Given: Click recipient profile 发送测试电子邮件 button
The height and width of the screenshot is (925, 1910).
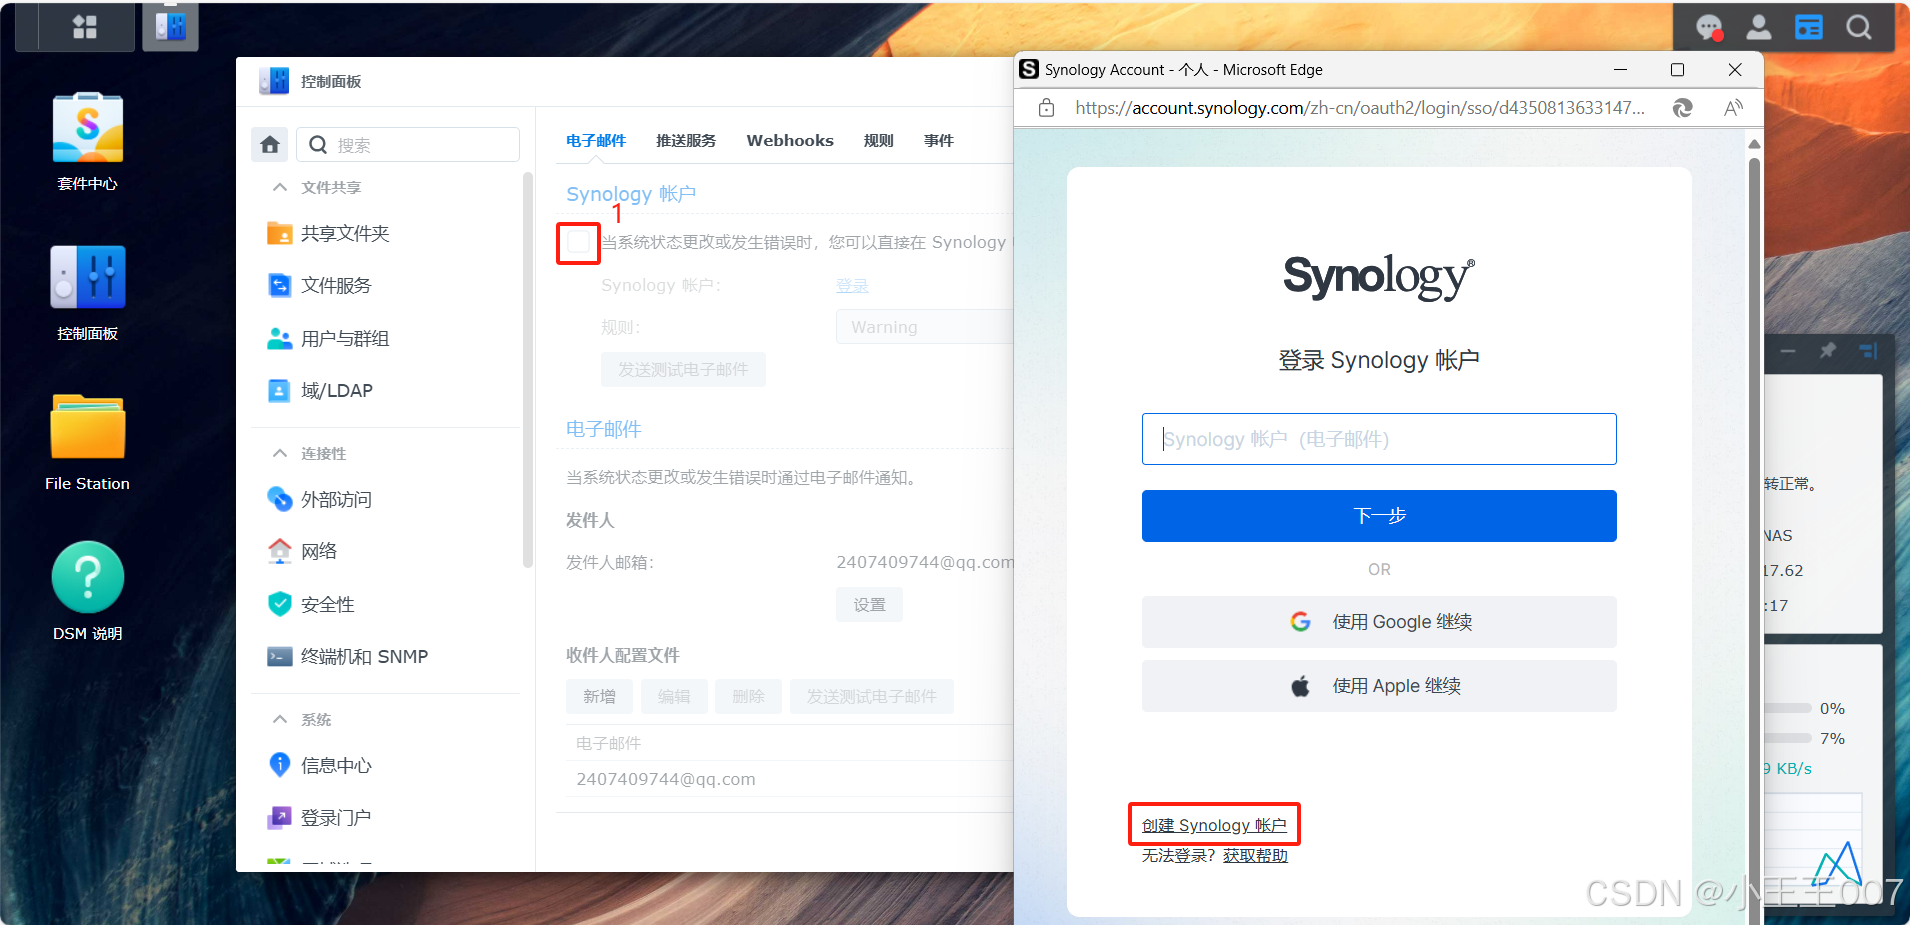Looking at the screenshot, I should pyautogui.click(x=872, y=696).
